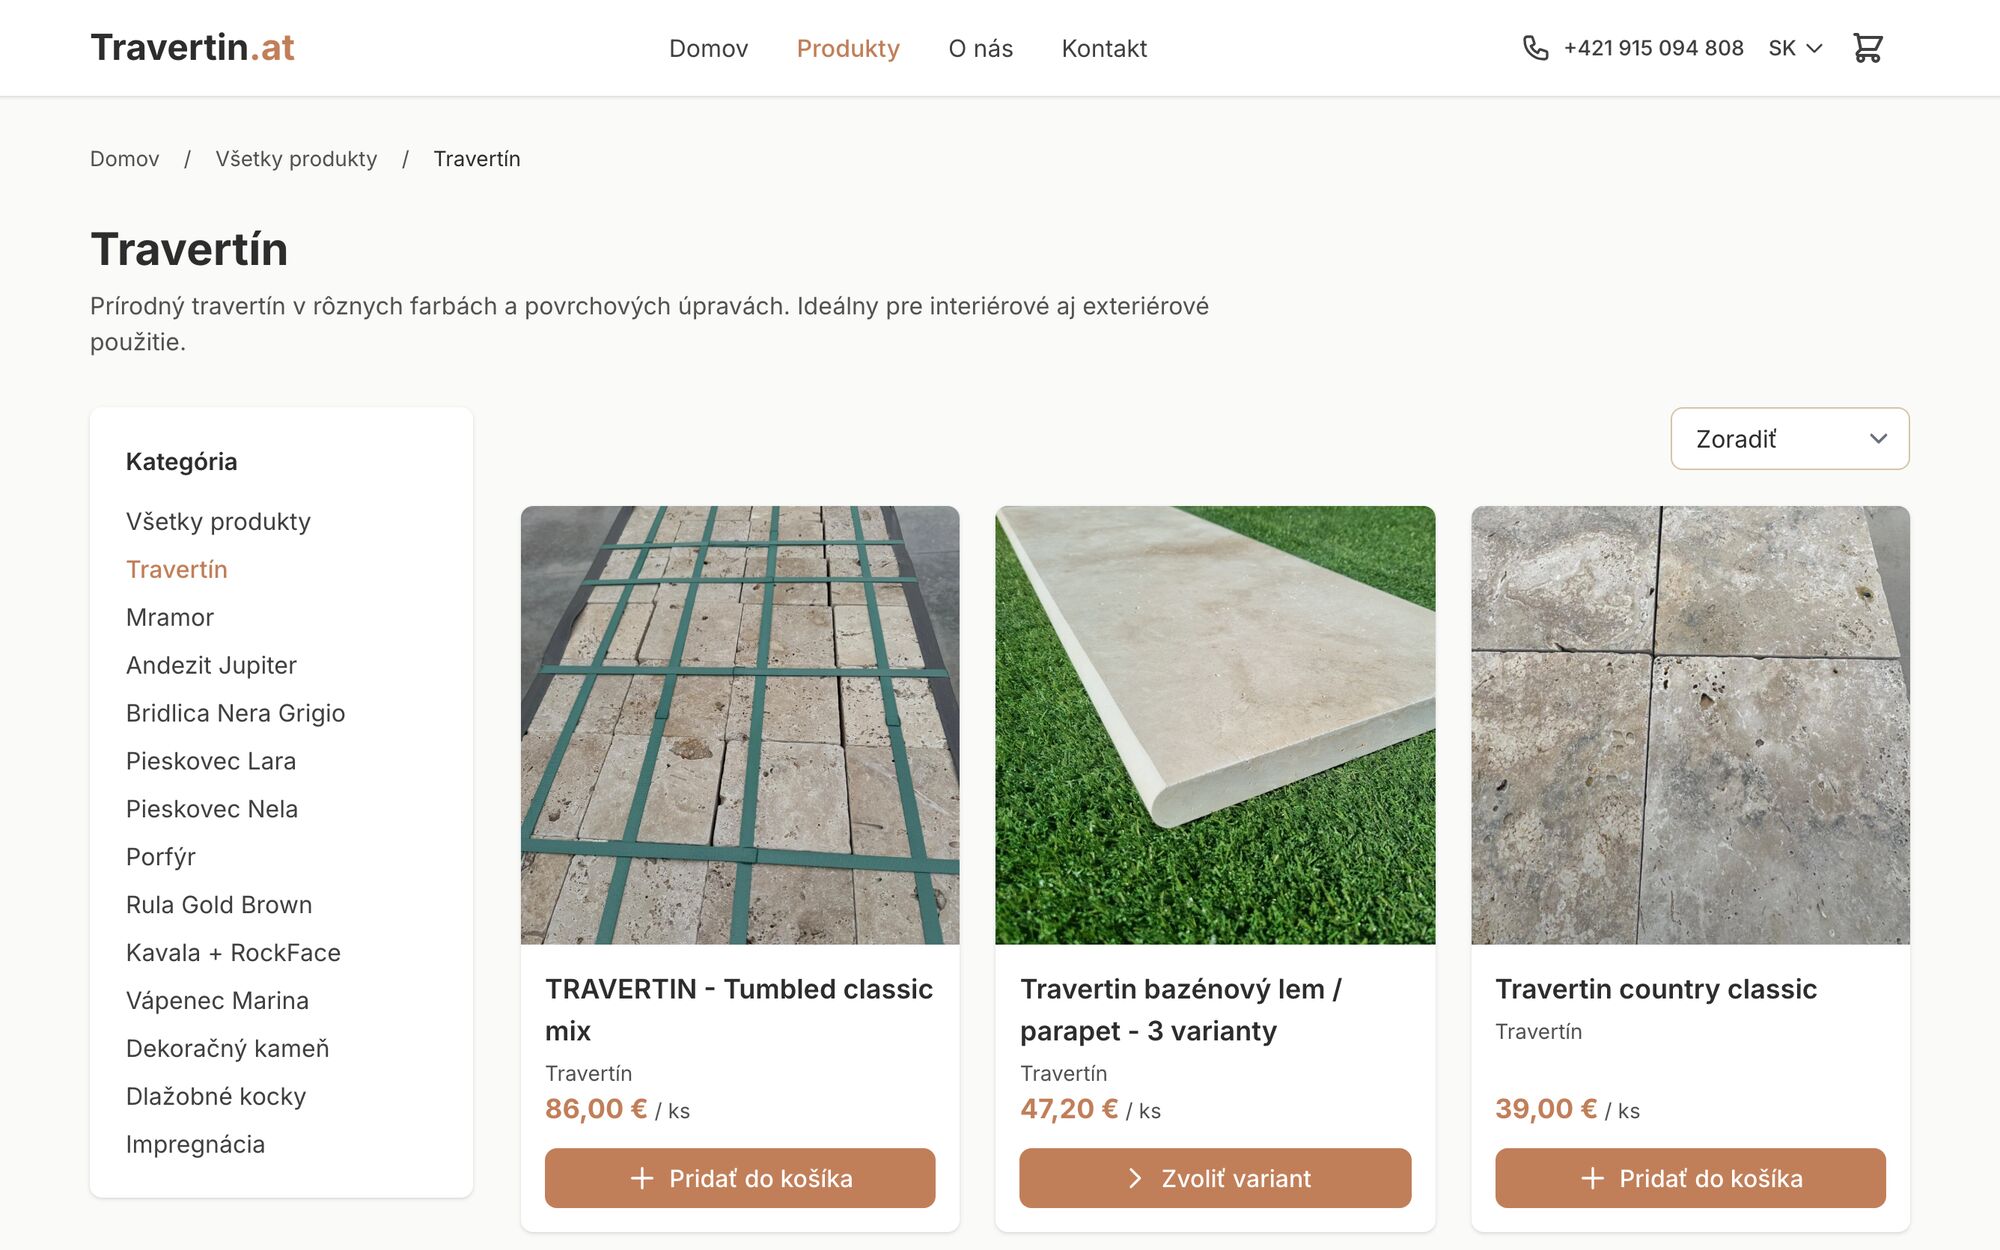The height and width of the screenshot is (1250, 2000).
Task: Call phone number +421 915 094 808
Action: 1653,48
